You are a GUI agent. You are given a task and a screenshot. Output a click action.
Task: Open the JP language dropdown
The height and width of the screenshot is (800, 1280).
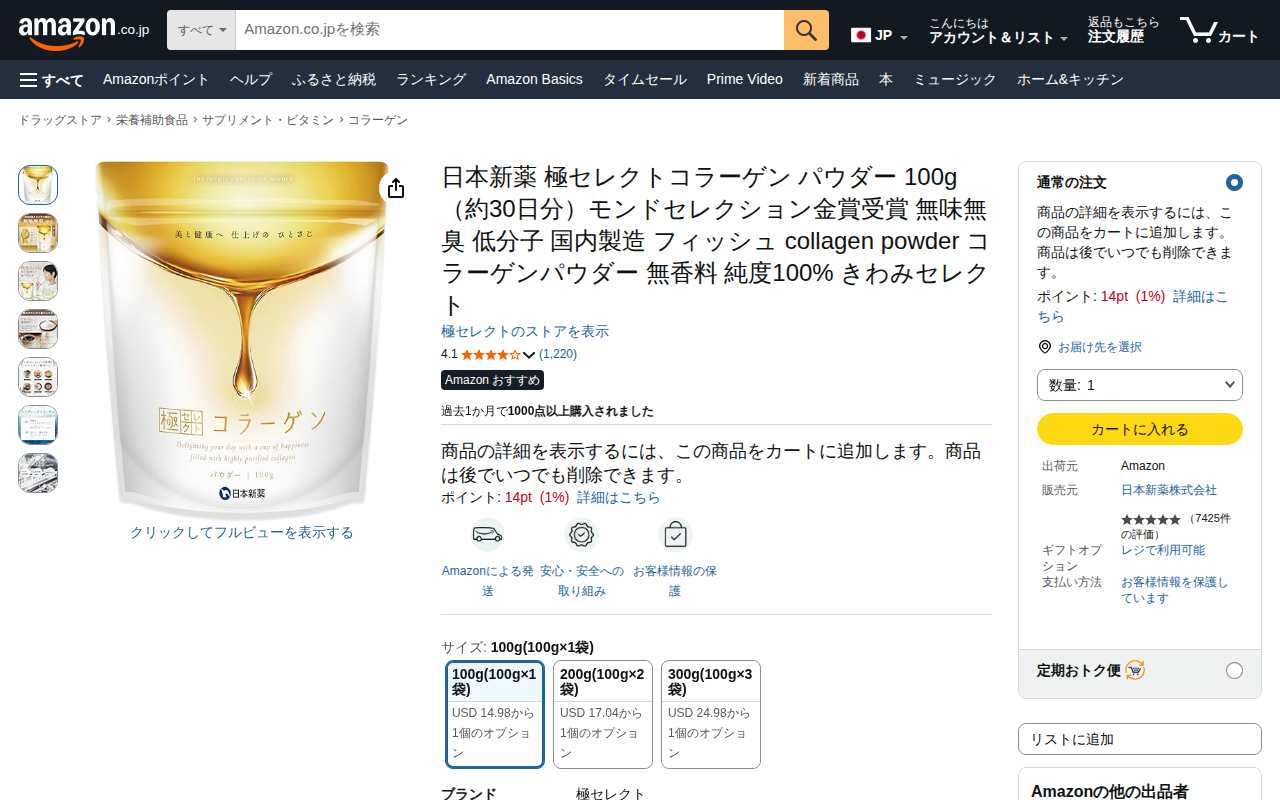(x=880, y=36)
